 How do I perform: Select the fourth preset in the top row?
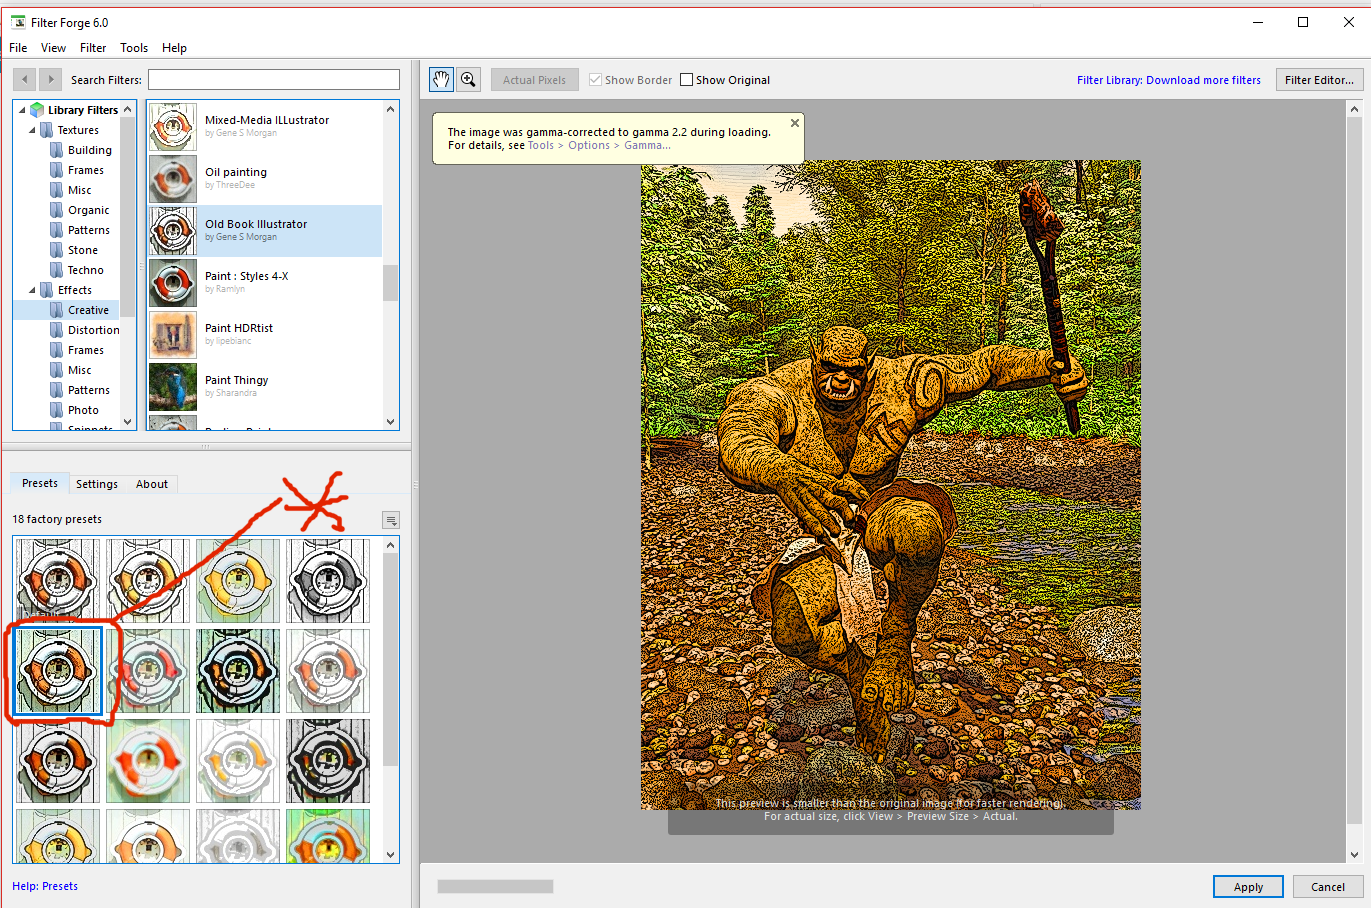point(328,581)
